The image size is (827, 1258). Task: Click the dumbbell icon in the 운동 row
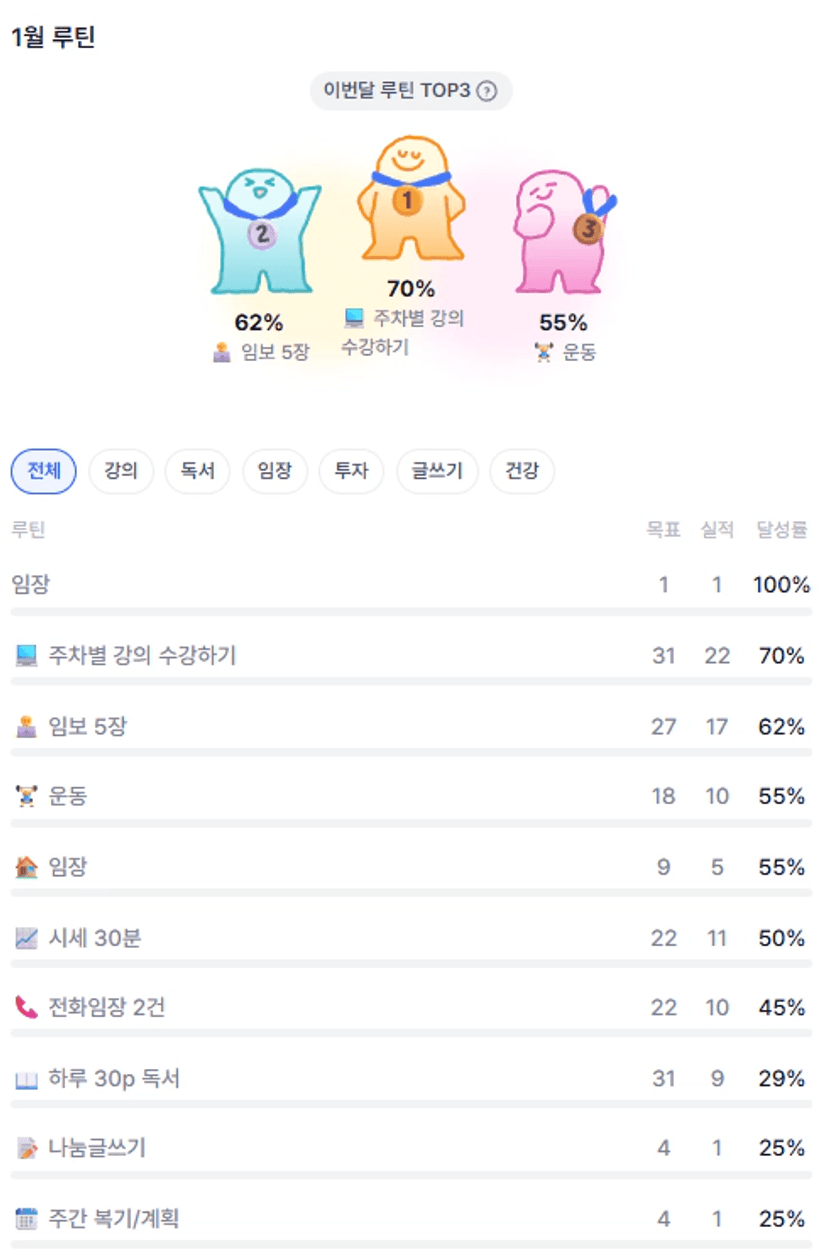(x=26, y=797)
